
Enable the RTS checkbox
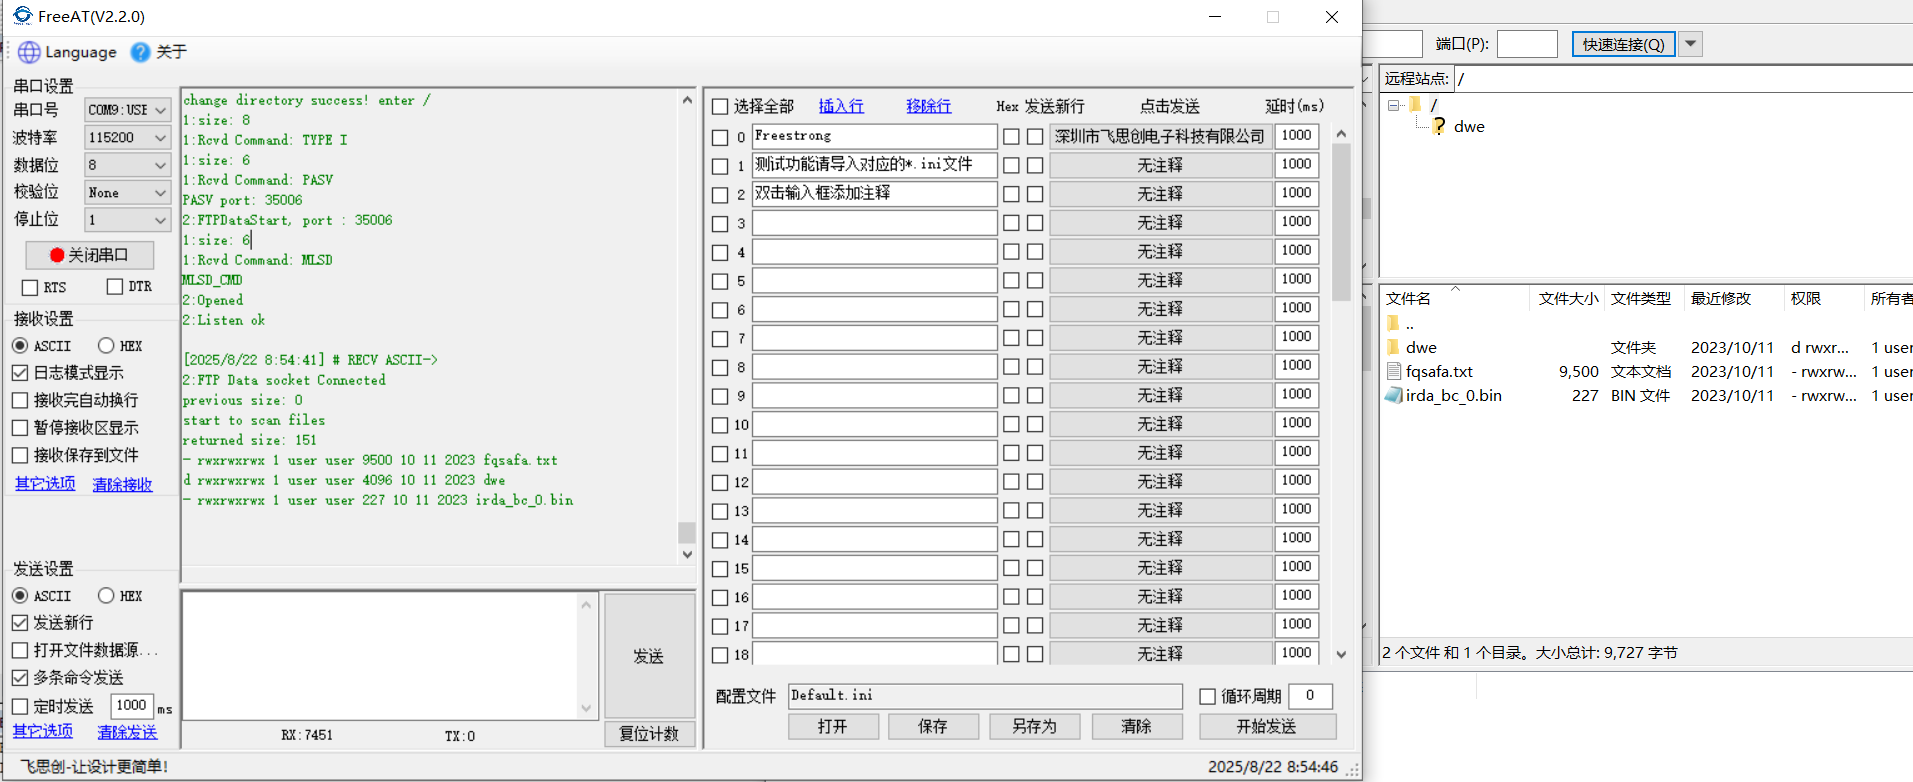point(30,288)
